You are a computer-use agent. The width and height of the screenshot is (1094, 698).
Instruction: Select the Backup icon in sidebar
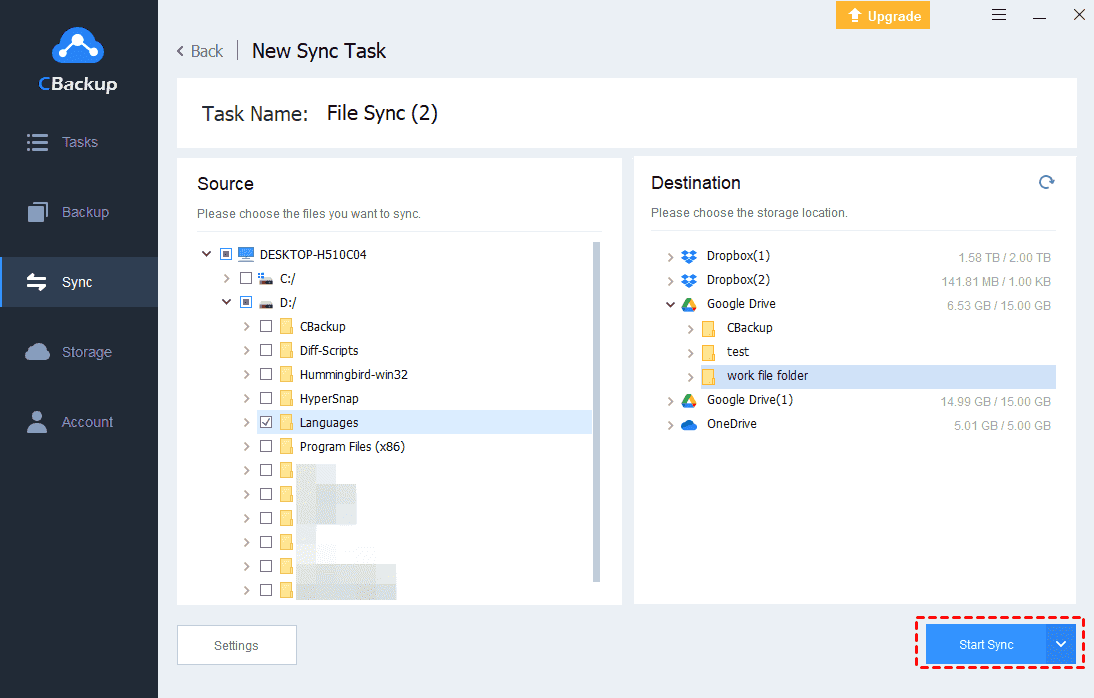37,211
